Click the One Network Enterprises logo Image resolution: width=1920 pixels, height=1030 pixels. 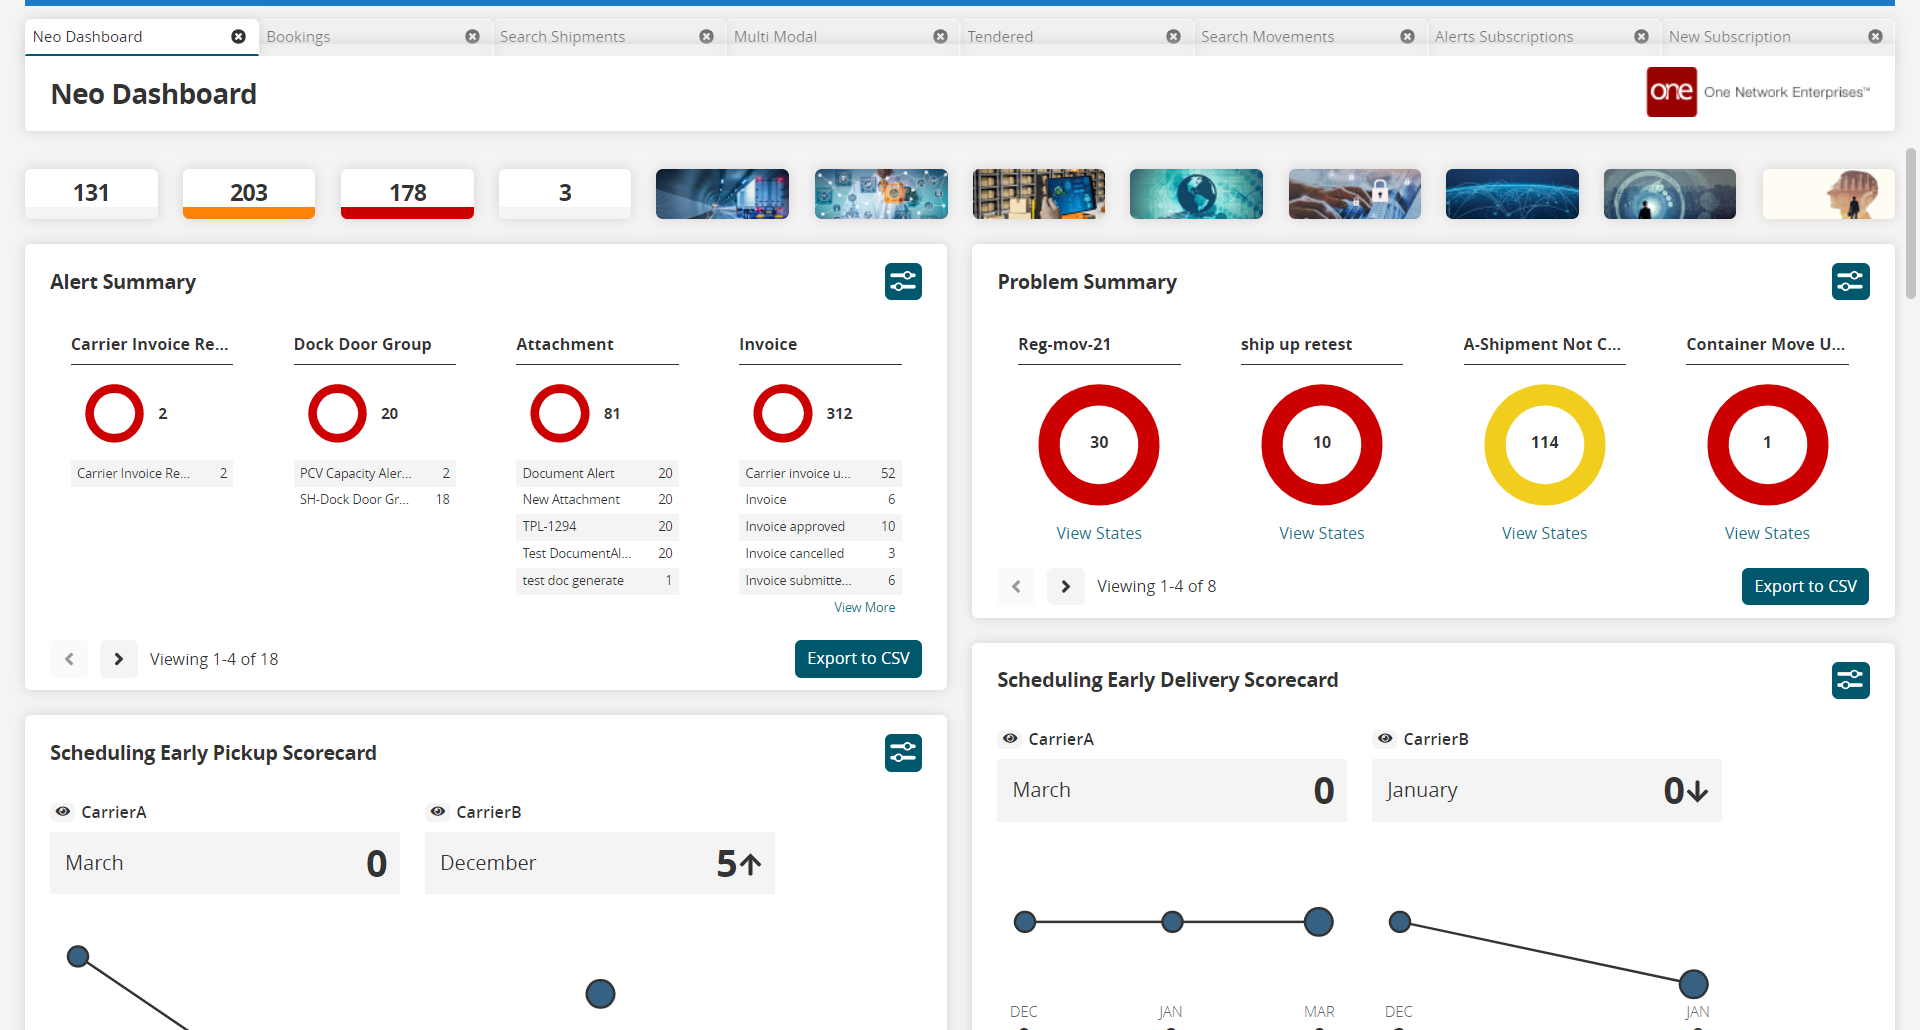click(1671, 92)
